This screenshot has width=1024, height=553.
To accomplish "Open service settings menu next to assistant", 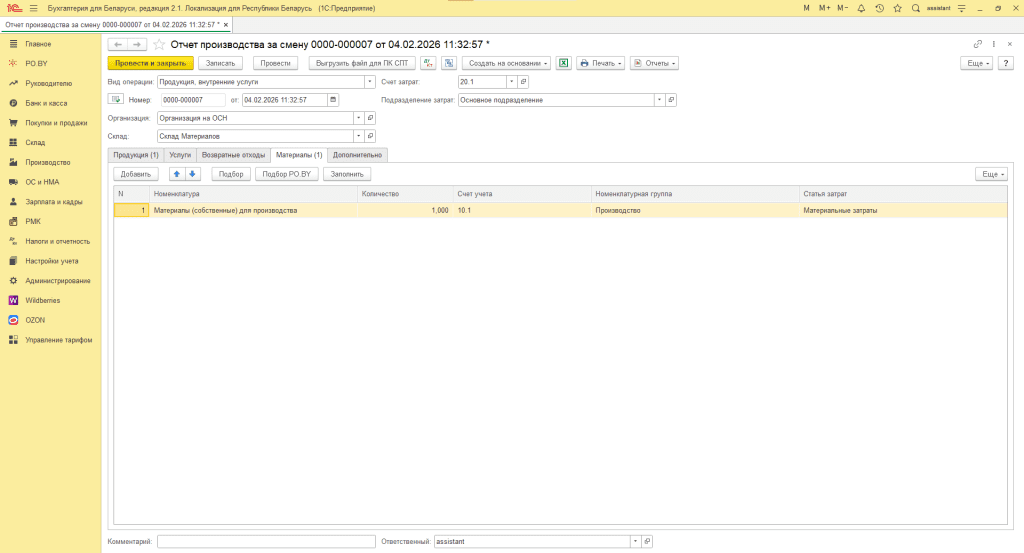I will 961,8.
